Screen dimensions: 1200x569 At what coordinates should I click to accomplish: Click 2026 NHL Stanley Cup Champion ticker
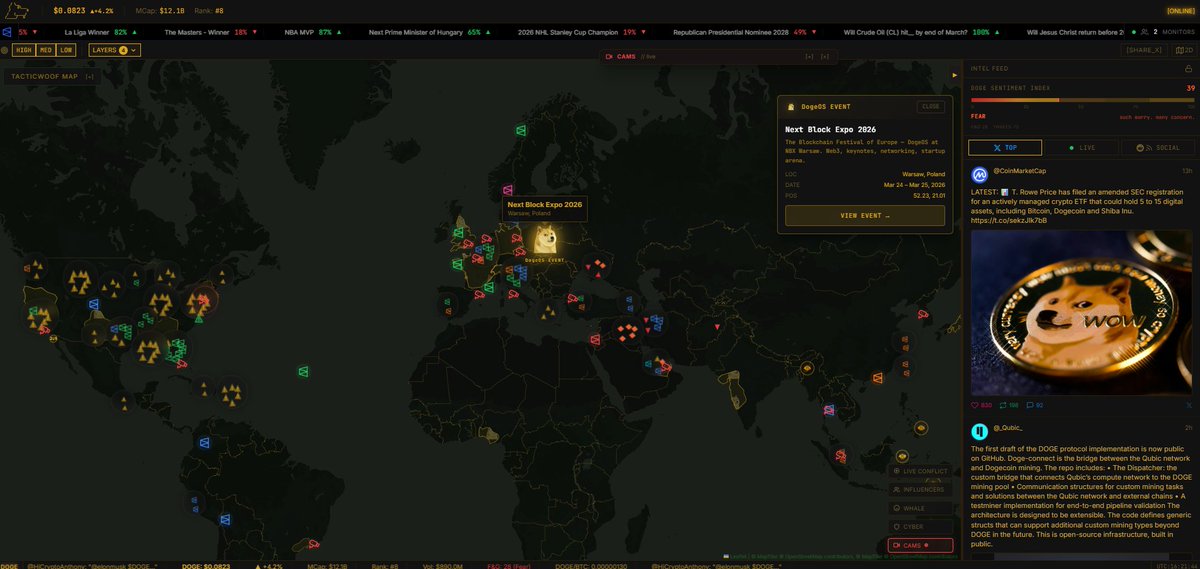pyautogui.click(x=580, y=32)
